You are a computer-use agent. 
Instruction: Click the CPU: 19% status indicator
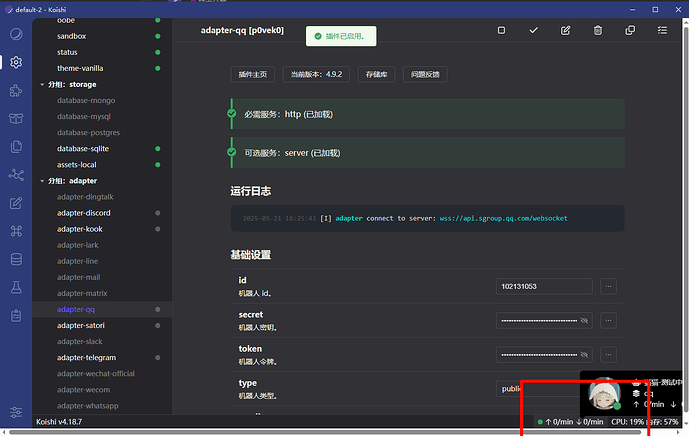tap(627, 422)
